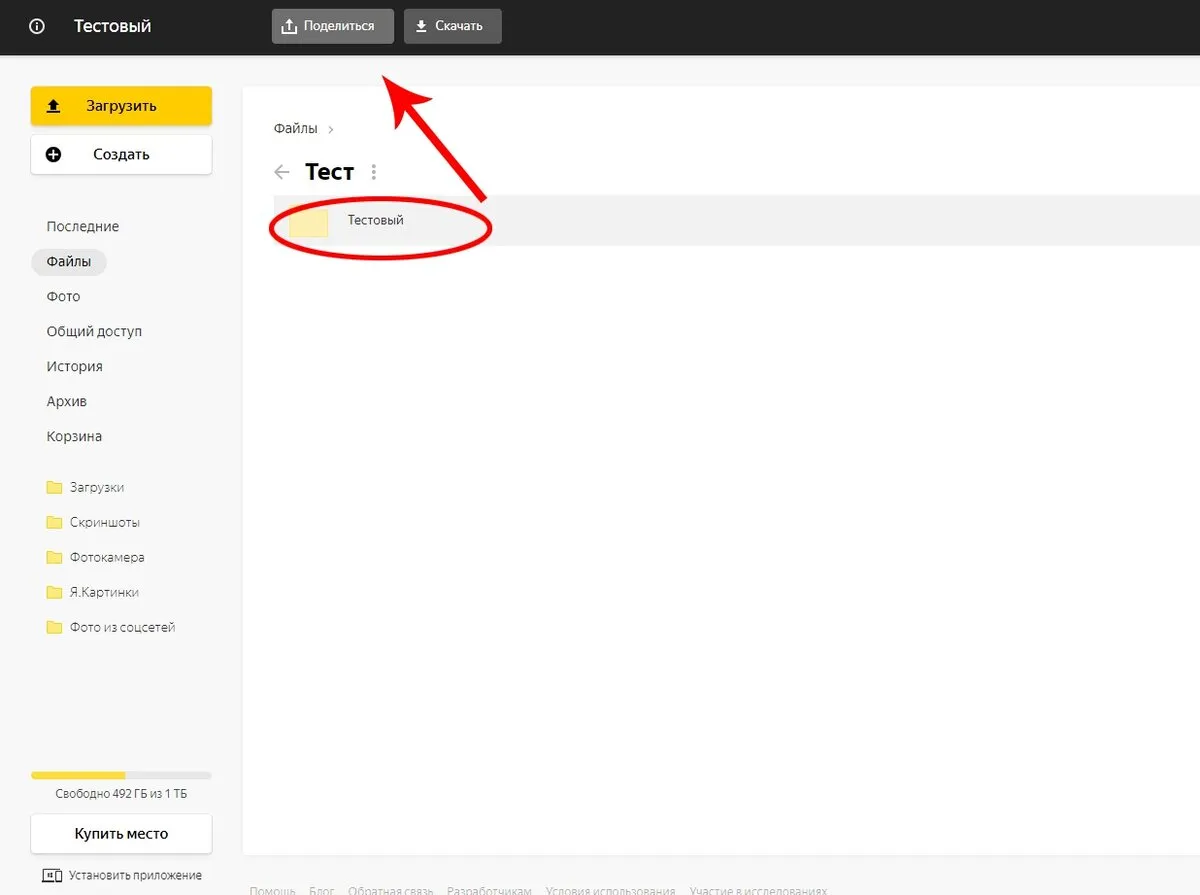This screenshot has width=1200, height=895.
Task: Click the info icon beside Тестовый title
Action: 37,27
